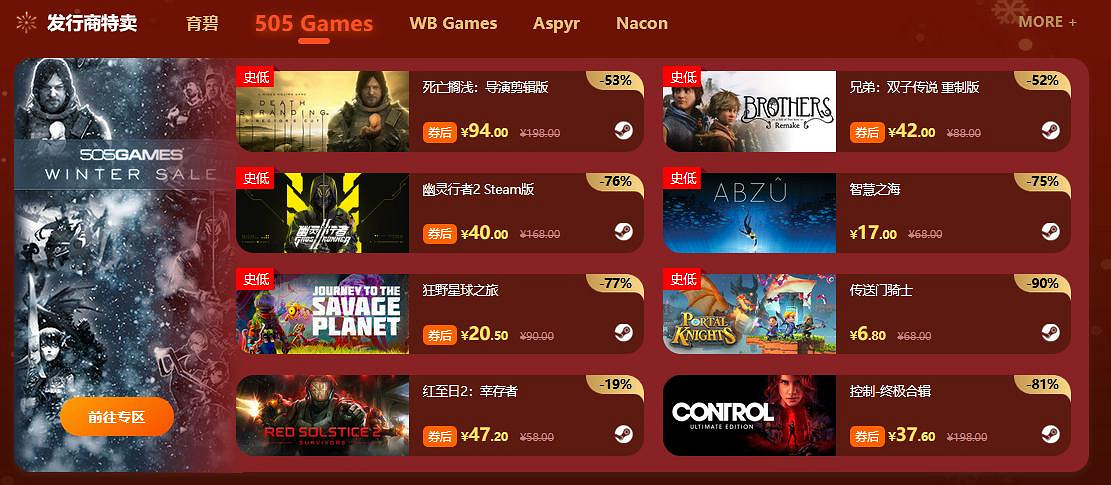This screenshot has height=485, width=1111.
Task: Open the 505 Games Winter Sale banner
Action: tap(124, 265)
